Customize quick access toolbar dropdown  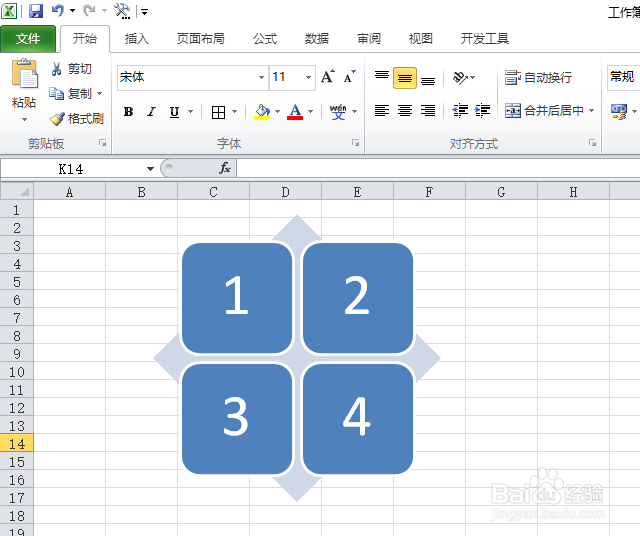(x=144, y=11)
